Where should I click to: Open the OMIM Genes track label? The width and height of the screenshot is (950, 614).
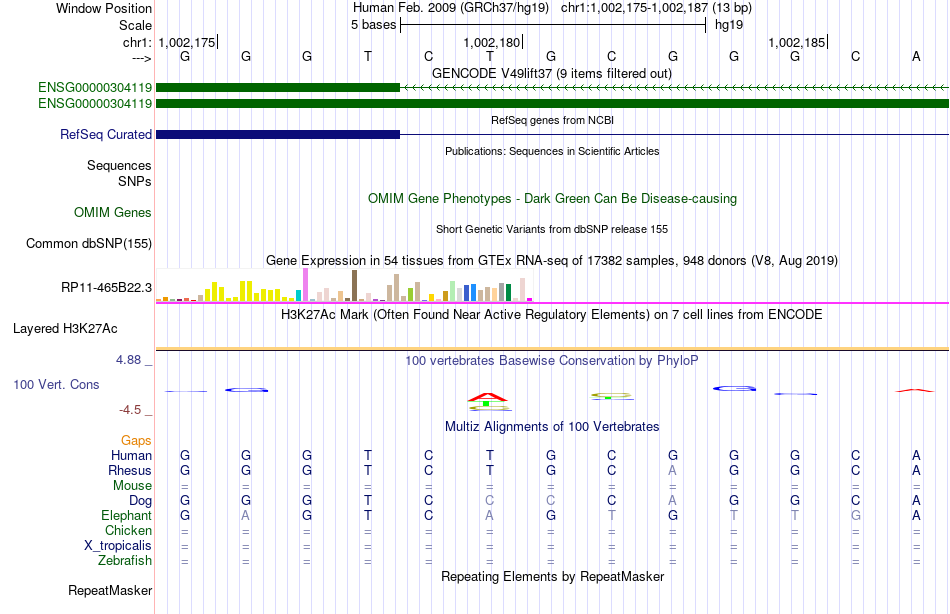tap(112, 212)
